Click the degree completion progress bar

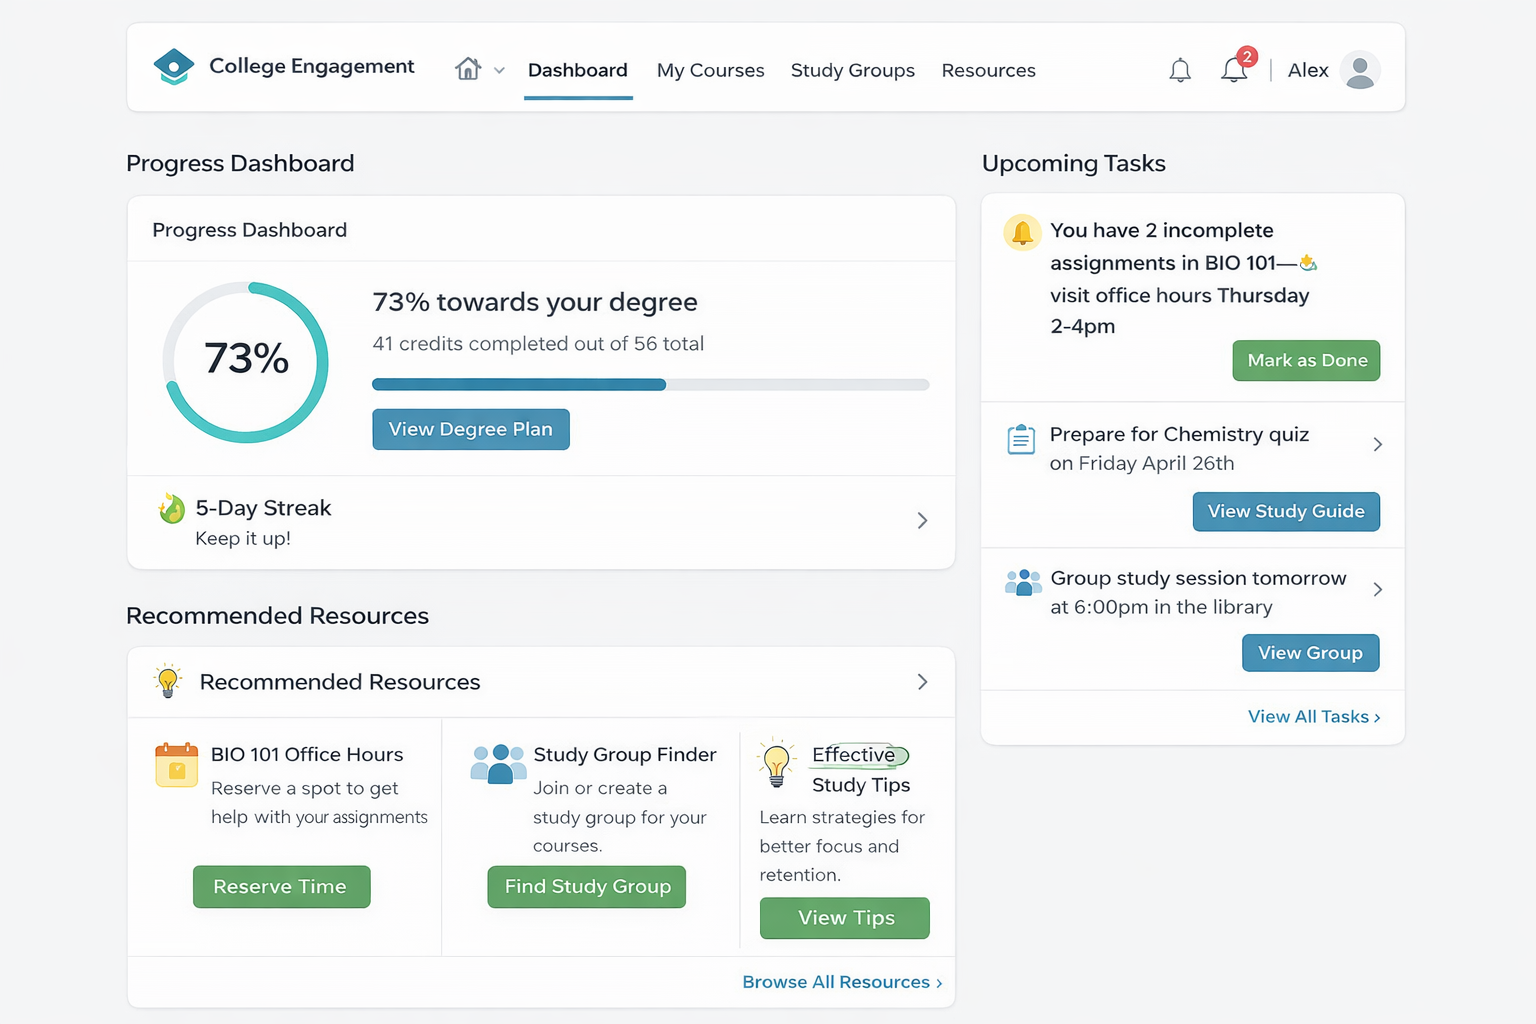650,384
